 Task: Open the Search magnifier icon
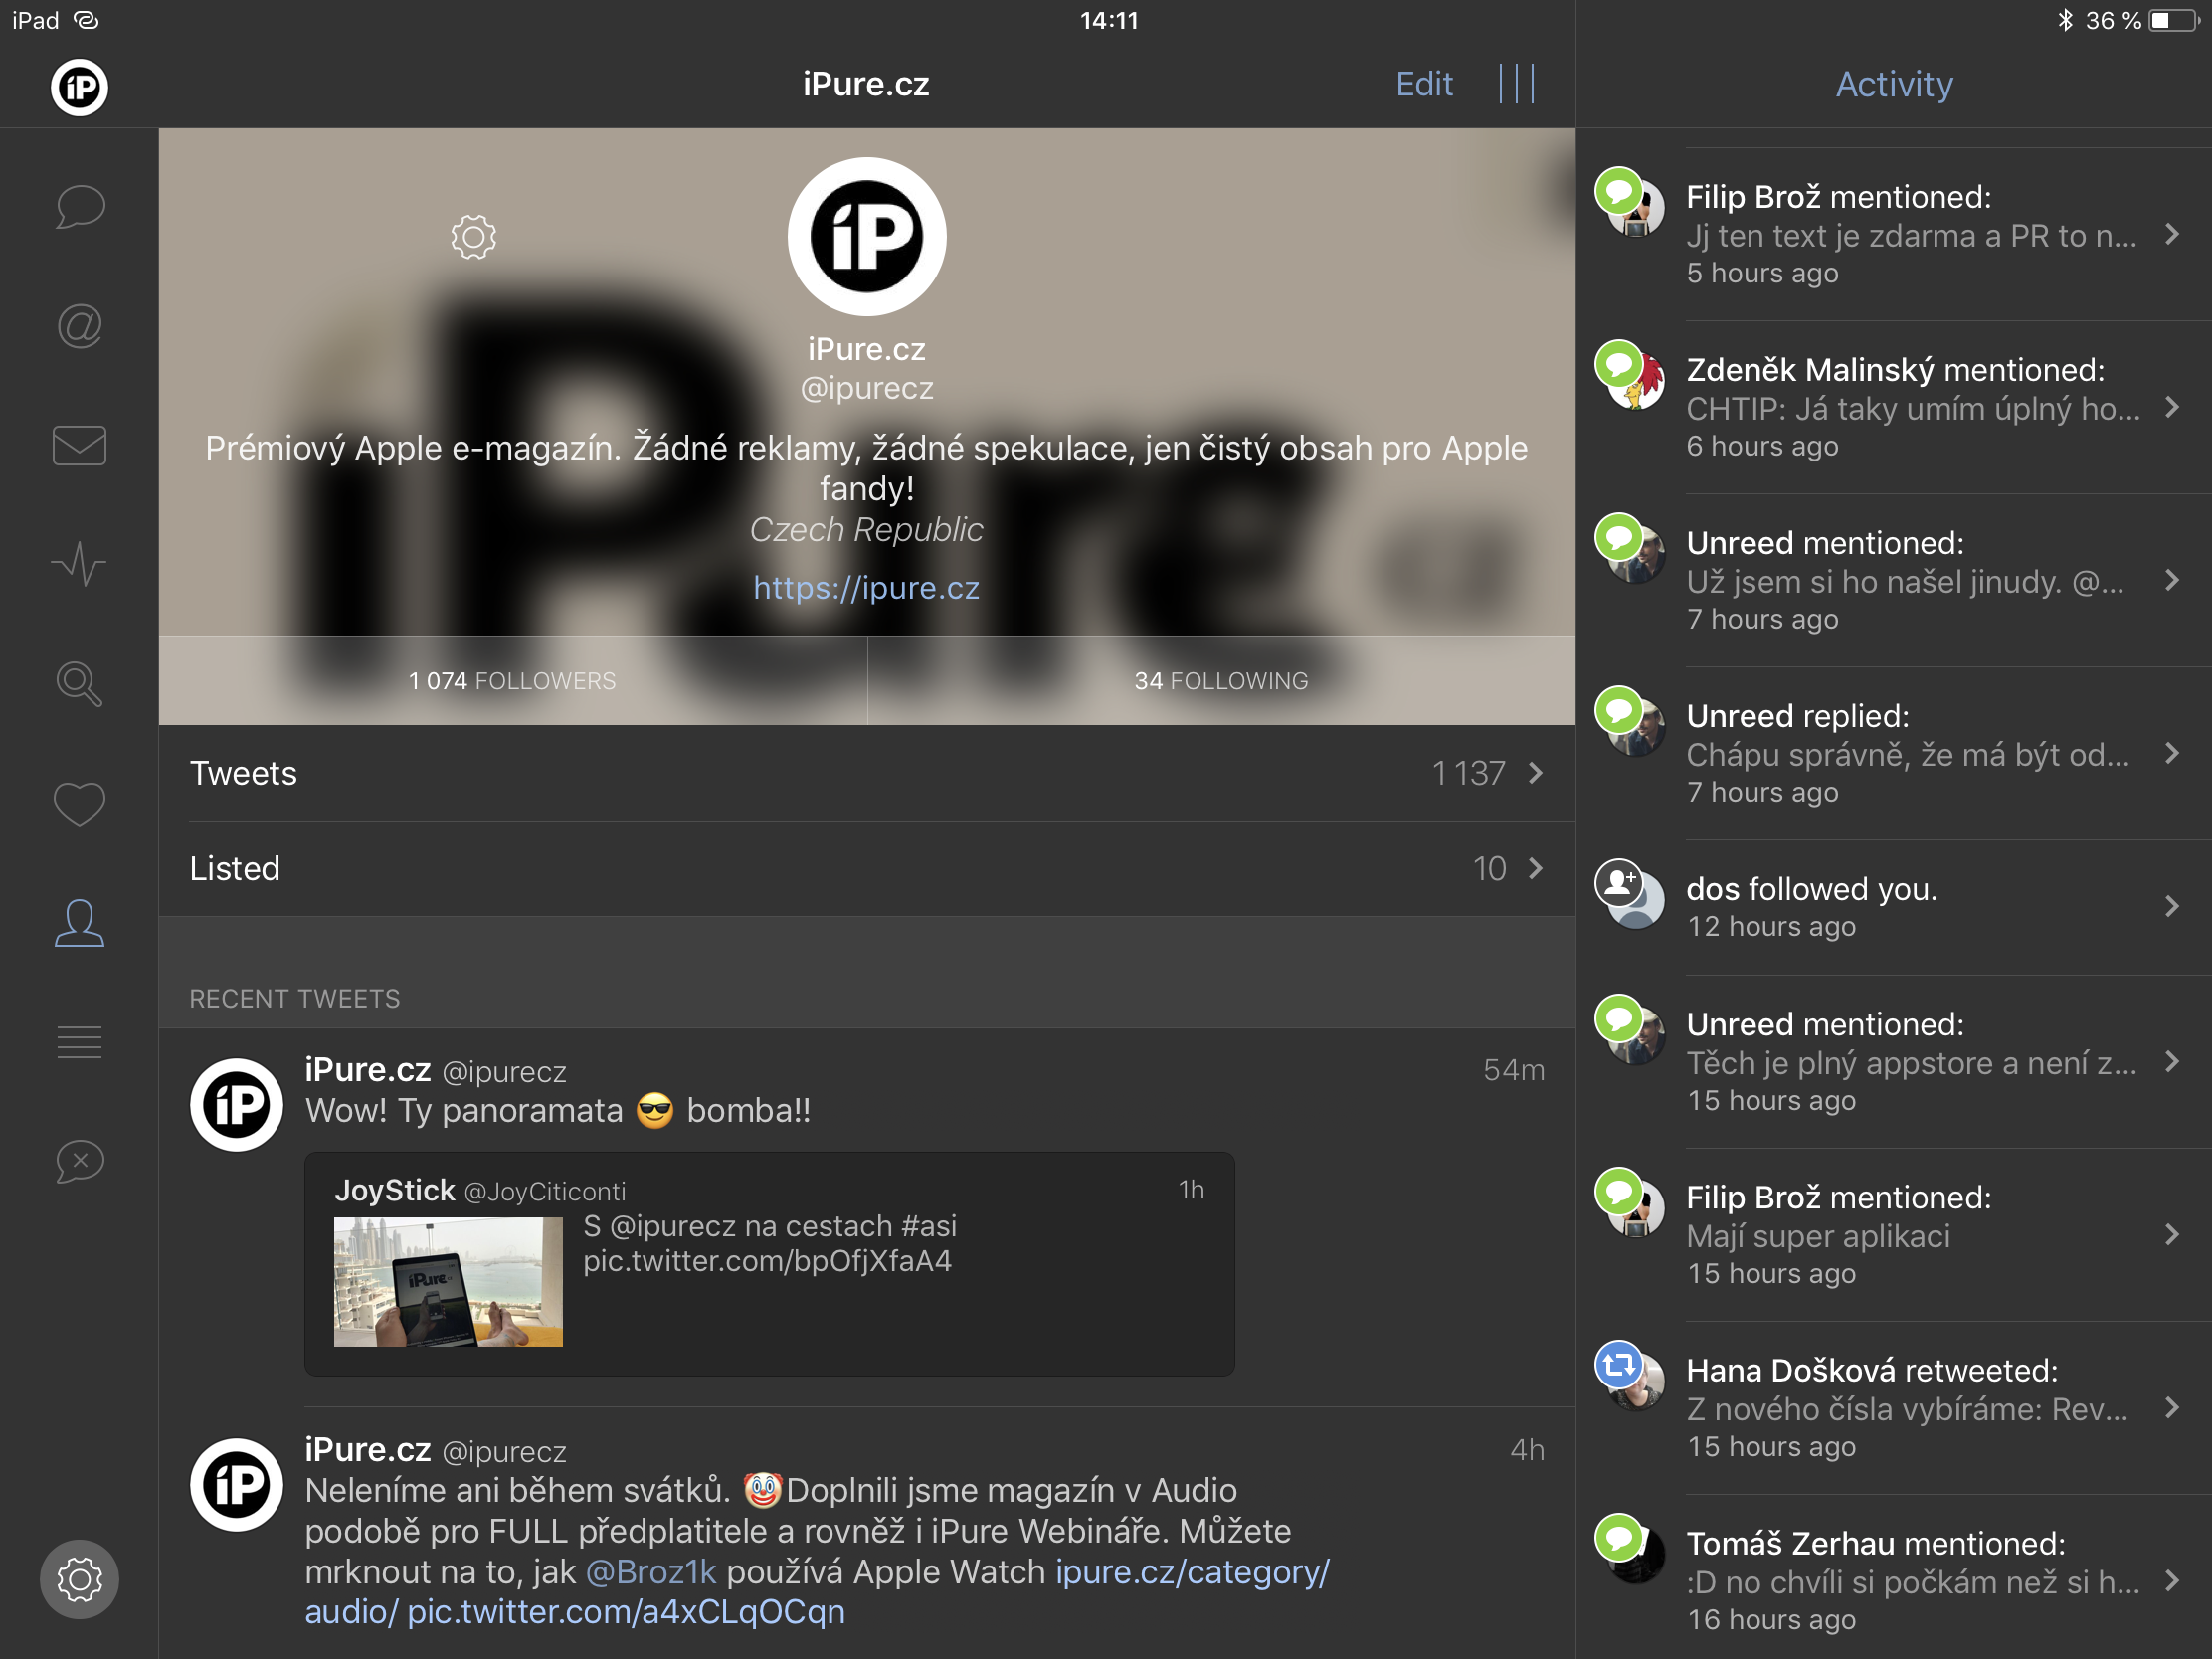pos(80,684)
